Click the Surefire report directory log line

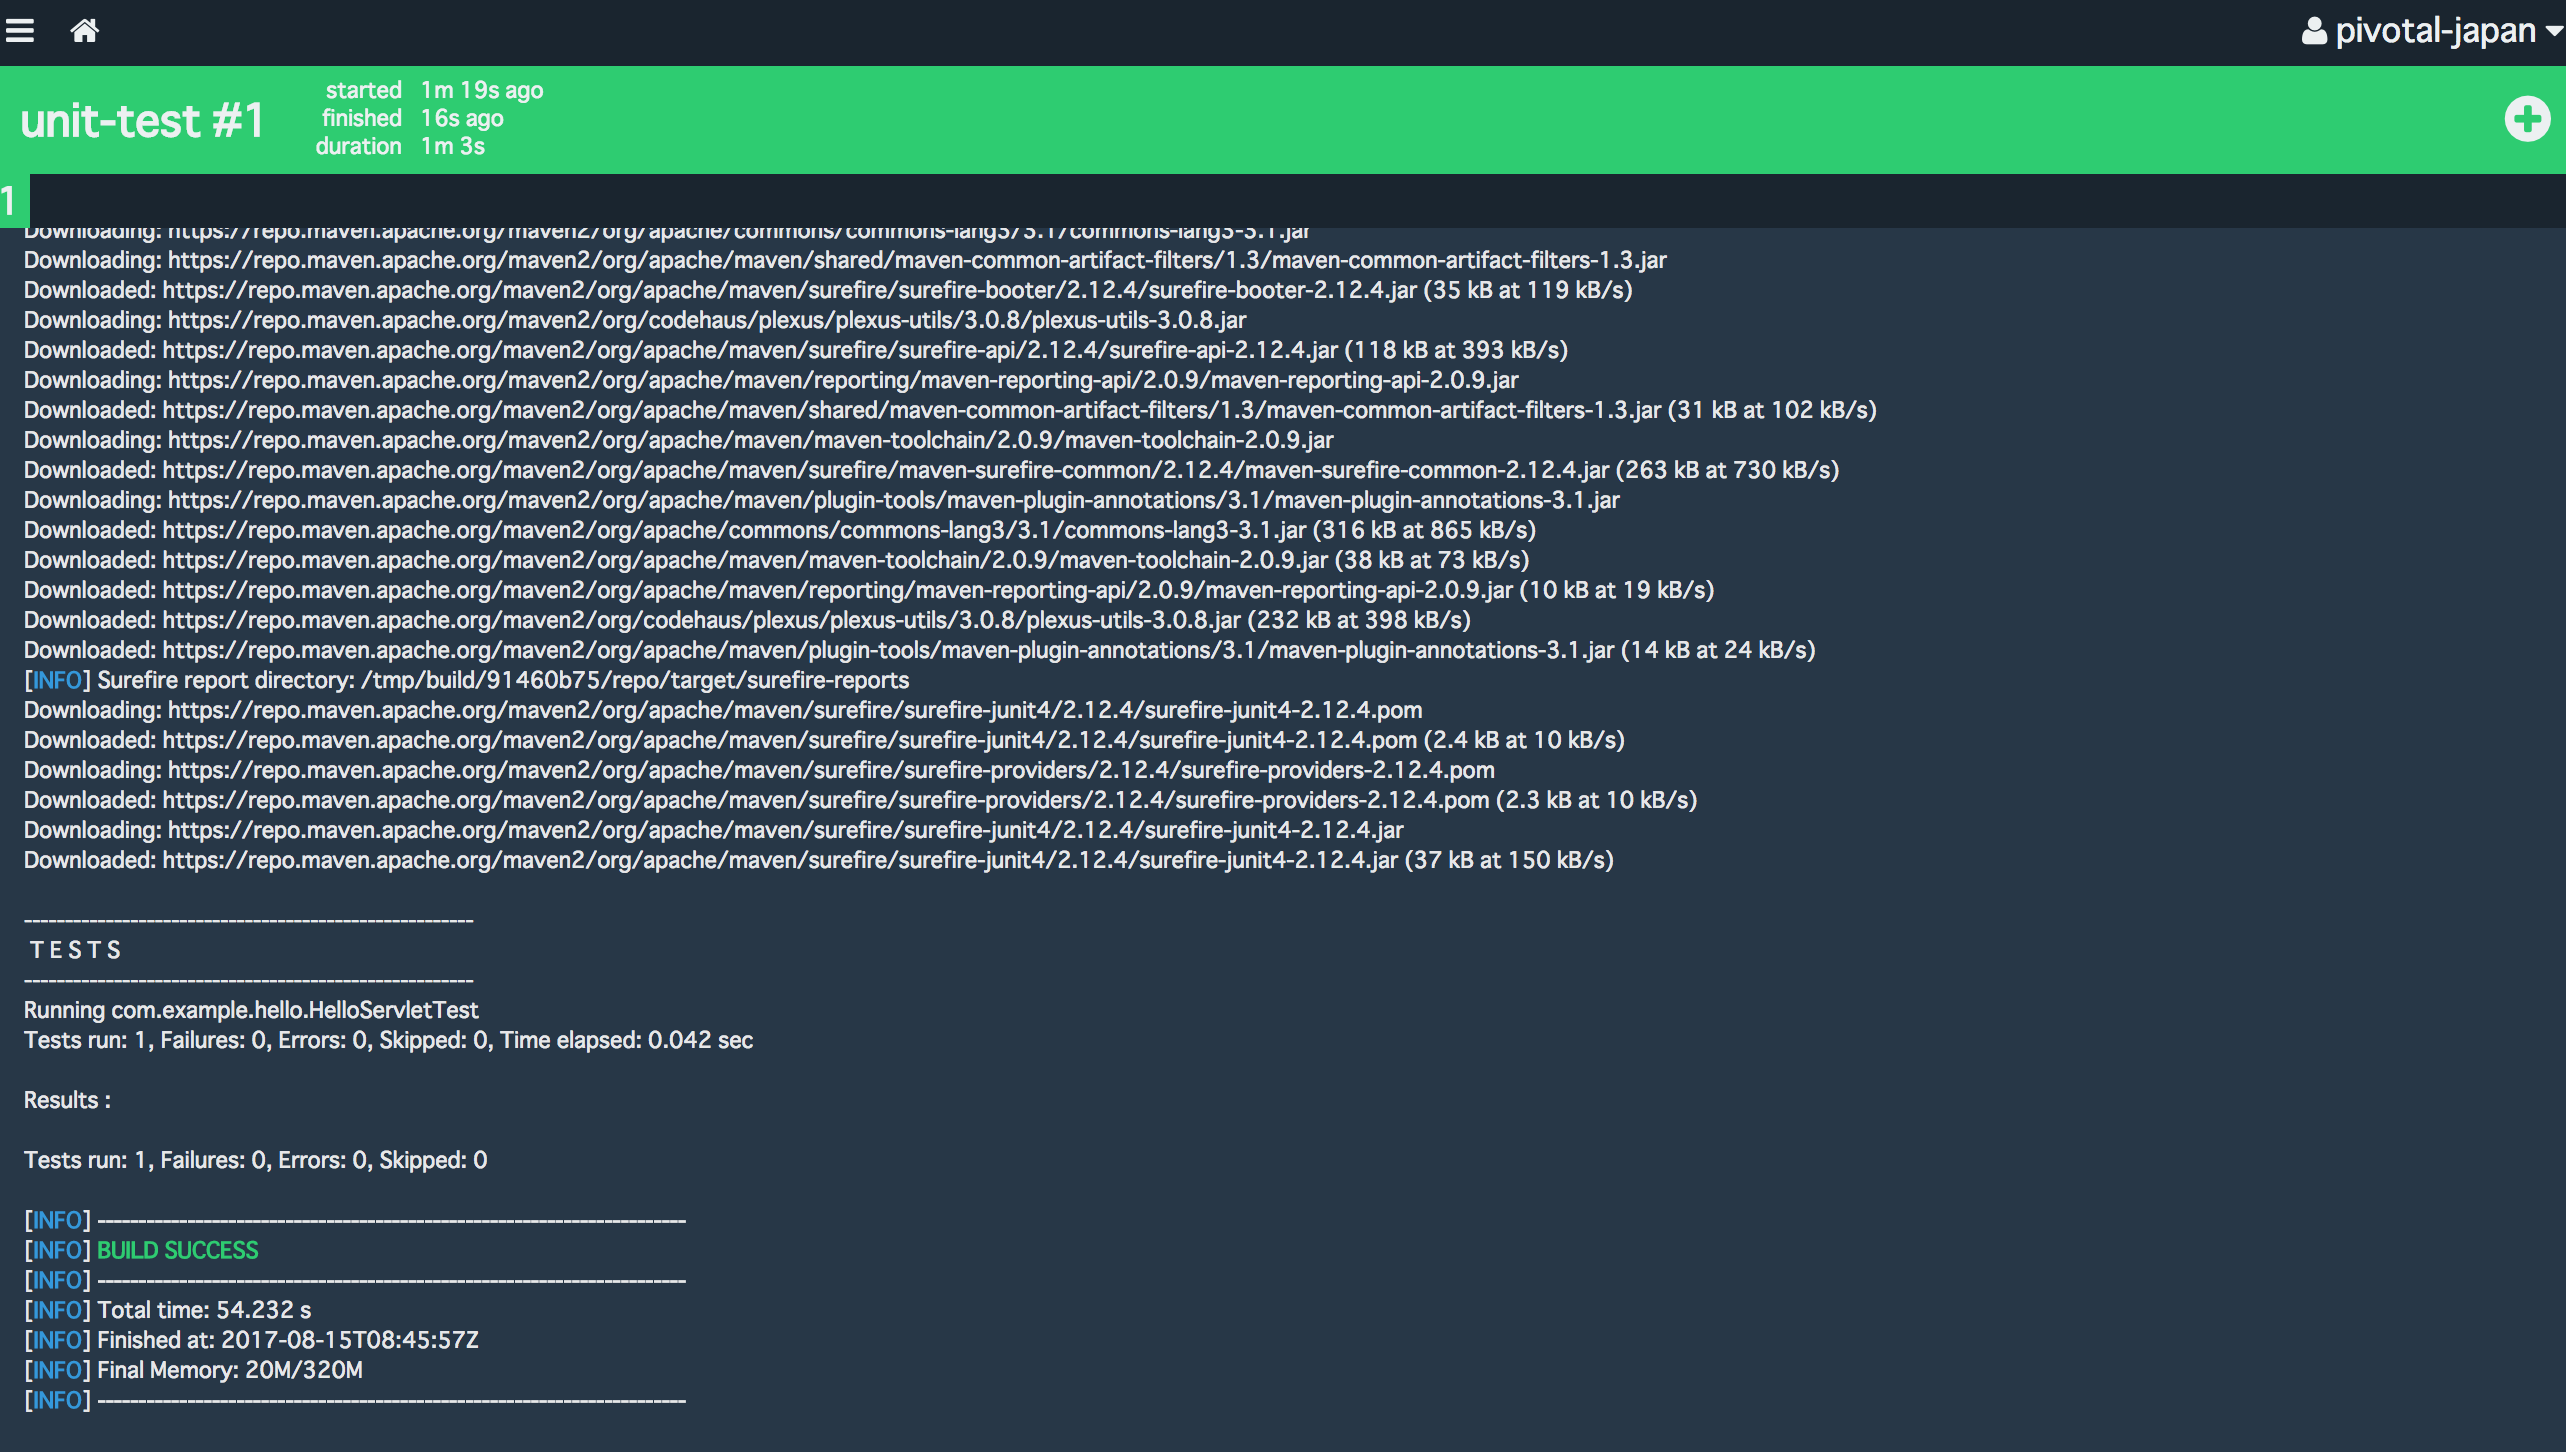tap(466, 680)
